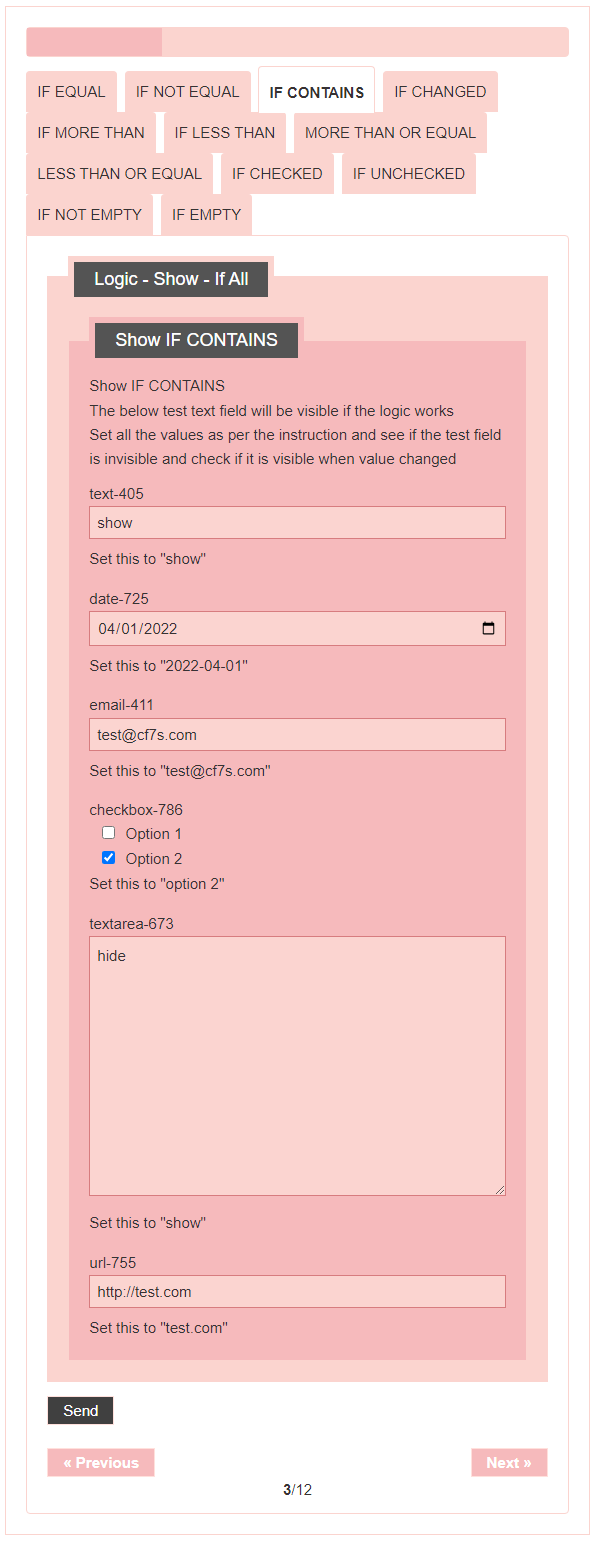Select the MORE THAN OR EQUAL tab

tap(390, 133)
